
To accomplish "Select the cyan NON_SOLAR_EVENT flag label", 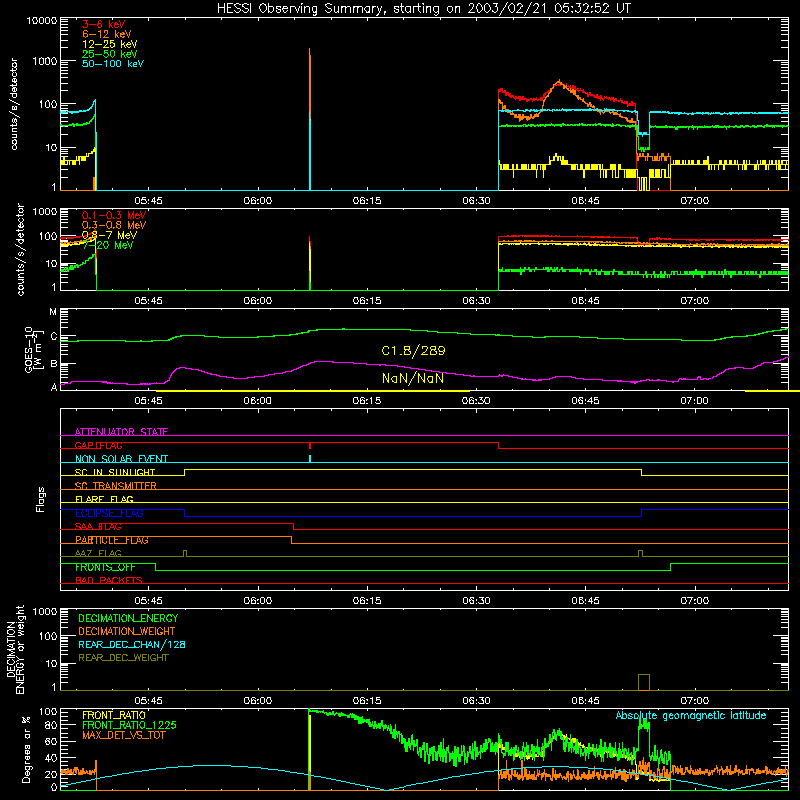I will [x=121, y=459].
